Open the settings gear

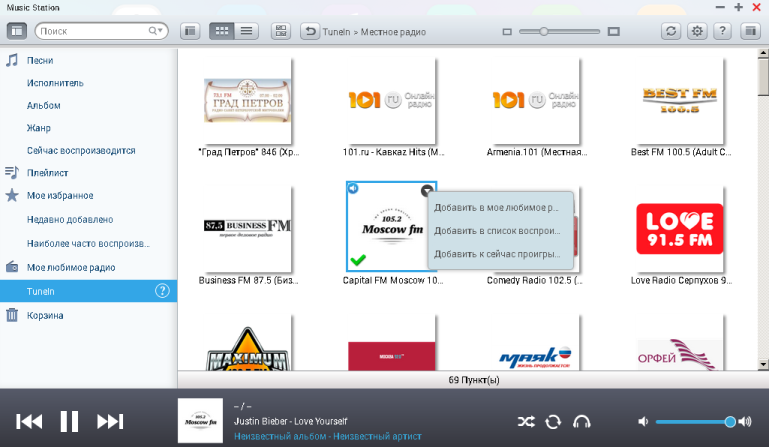click(x=697, y=31)
